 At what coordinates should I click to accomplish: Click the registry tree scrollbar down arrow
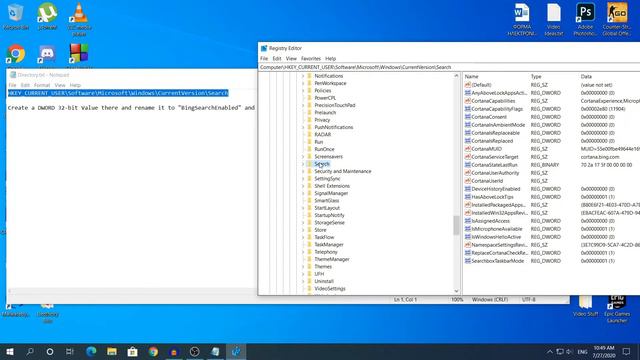click(x=456, y=291)
